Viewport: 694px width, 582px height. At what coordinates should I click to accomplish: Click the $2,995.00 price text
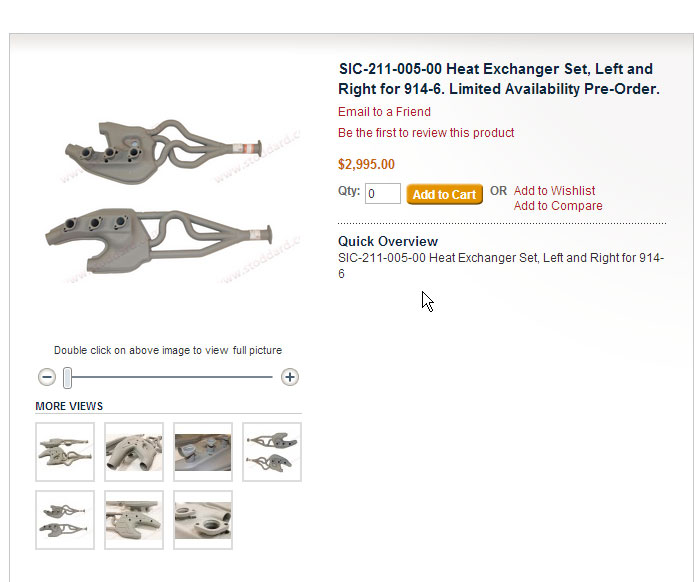[x=366, y=165]
